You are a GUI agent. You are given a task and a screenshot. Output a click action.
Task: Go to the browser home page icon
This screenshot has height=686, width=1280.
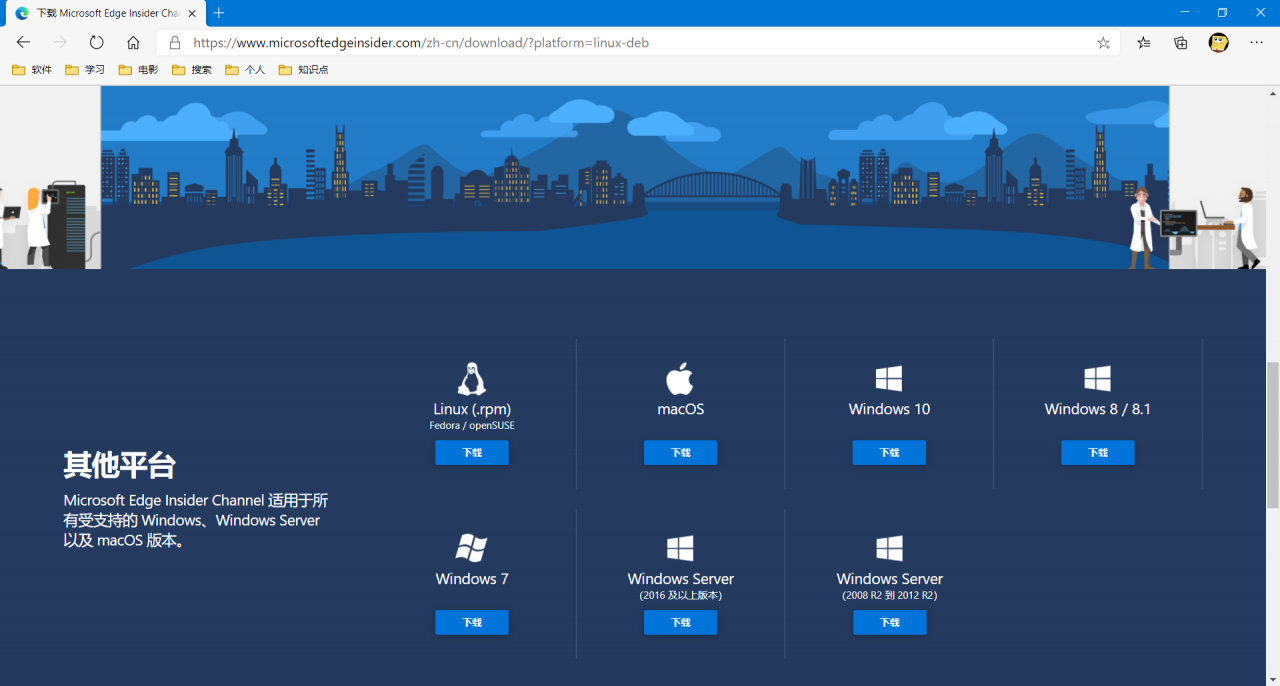point(133,43)
